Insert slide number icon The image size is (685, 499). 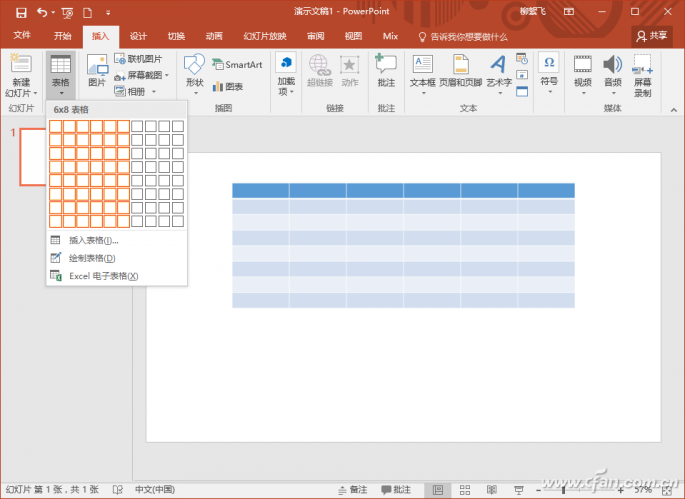[x=522, y=75]
